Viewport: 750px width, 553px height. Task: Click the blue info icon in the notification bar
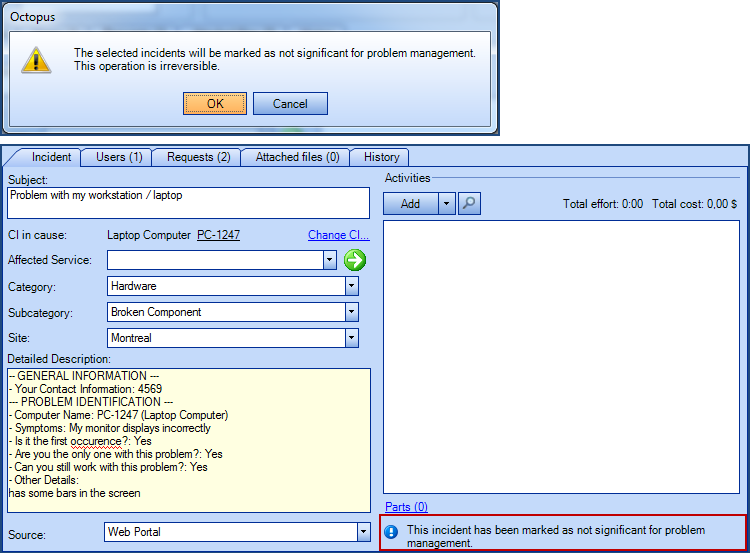[x=392, y=532]
